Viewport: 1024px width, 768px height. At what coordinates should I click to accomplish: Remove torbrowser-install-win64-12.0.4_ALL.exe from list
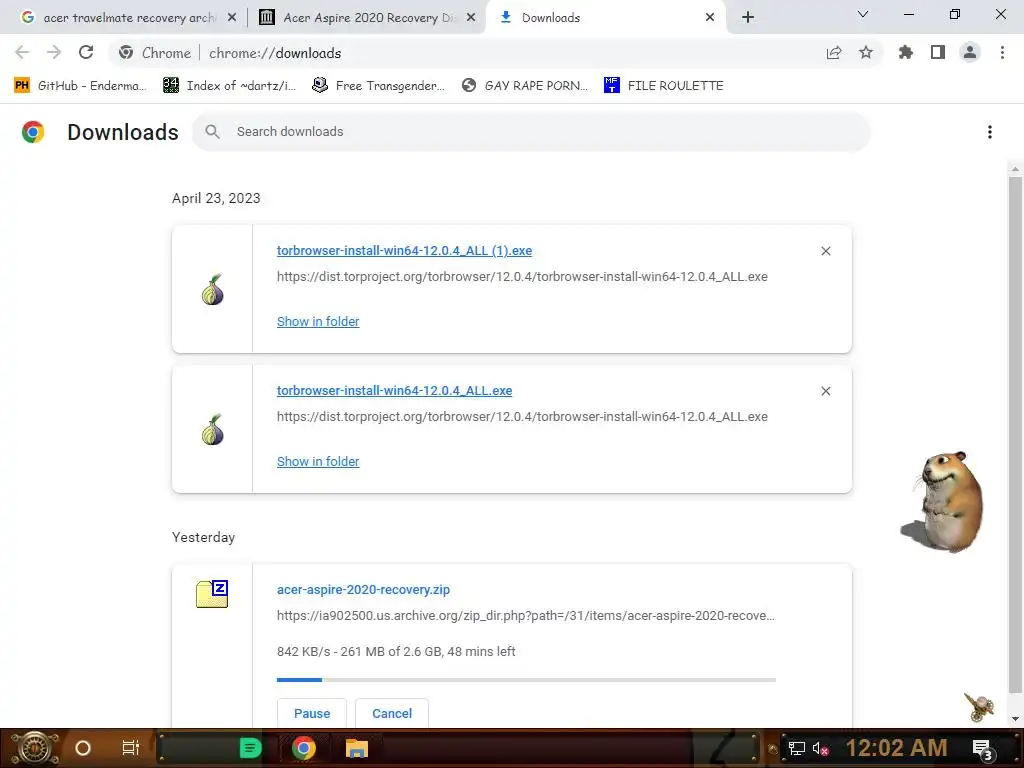825,391
